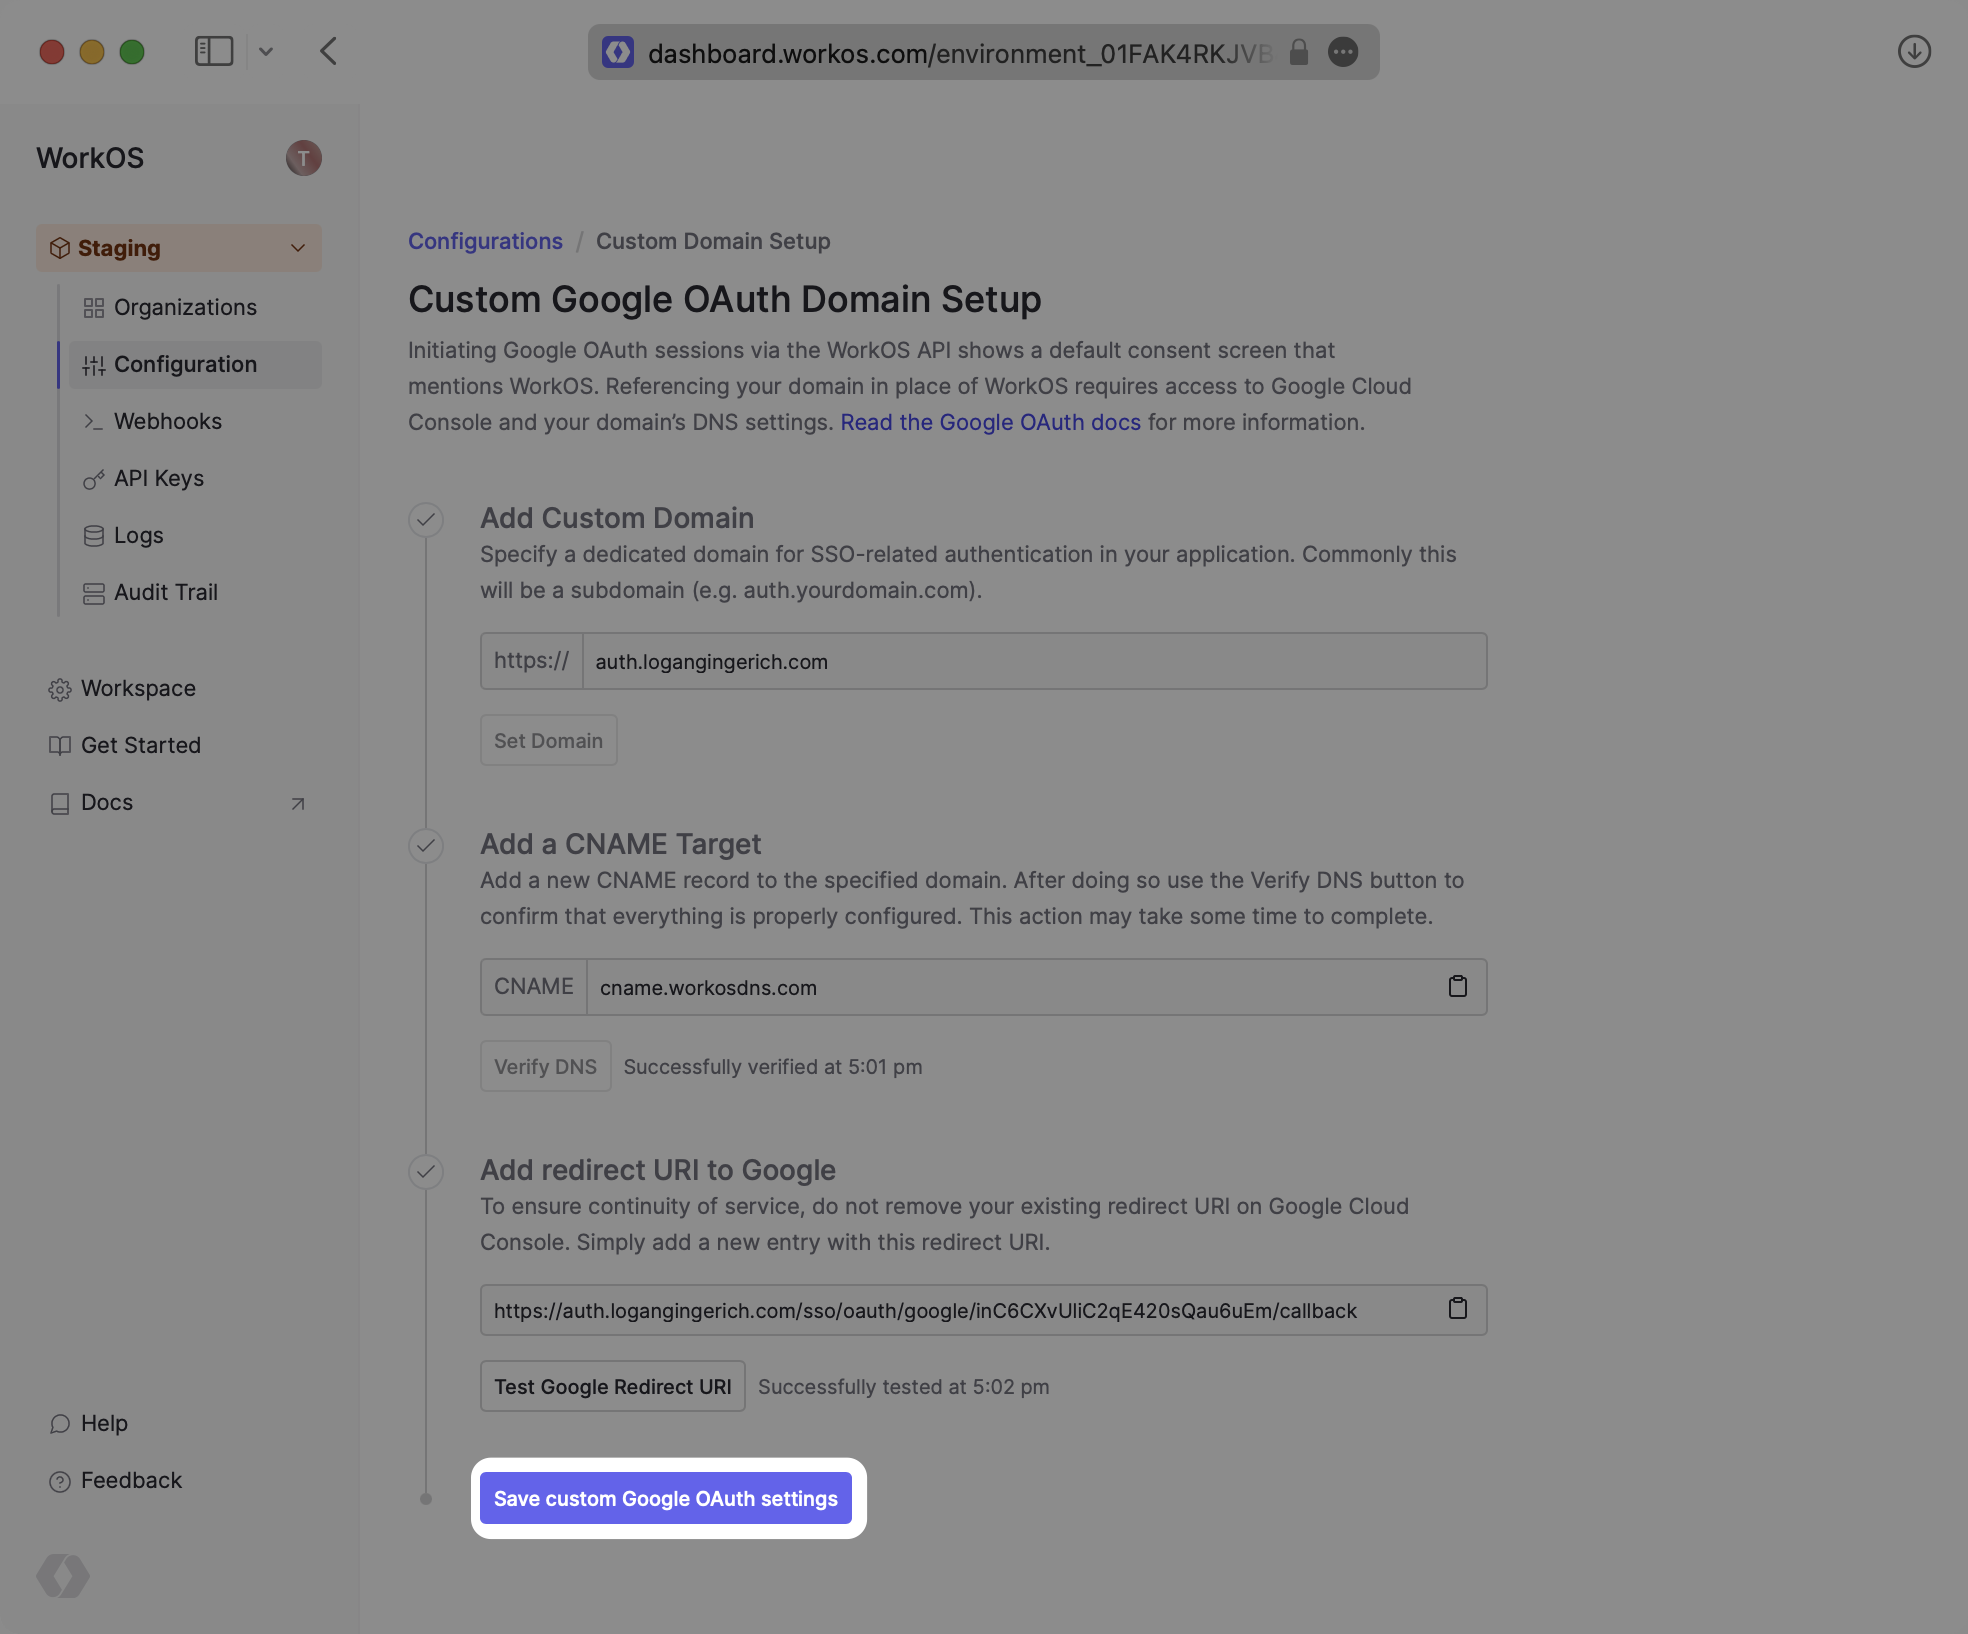
Task: Click the page options ellipsis in address bar
Action: pos(1343,52)
